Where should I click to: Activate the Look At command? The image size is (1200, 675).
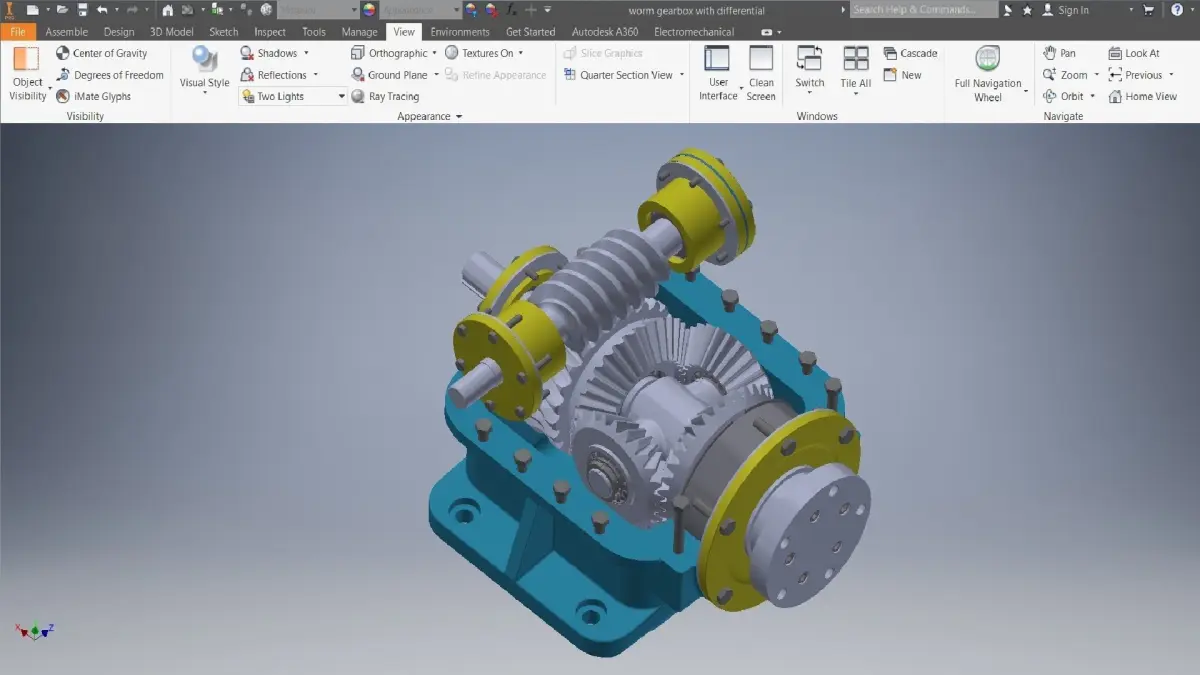click(x=1134, y=53)
